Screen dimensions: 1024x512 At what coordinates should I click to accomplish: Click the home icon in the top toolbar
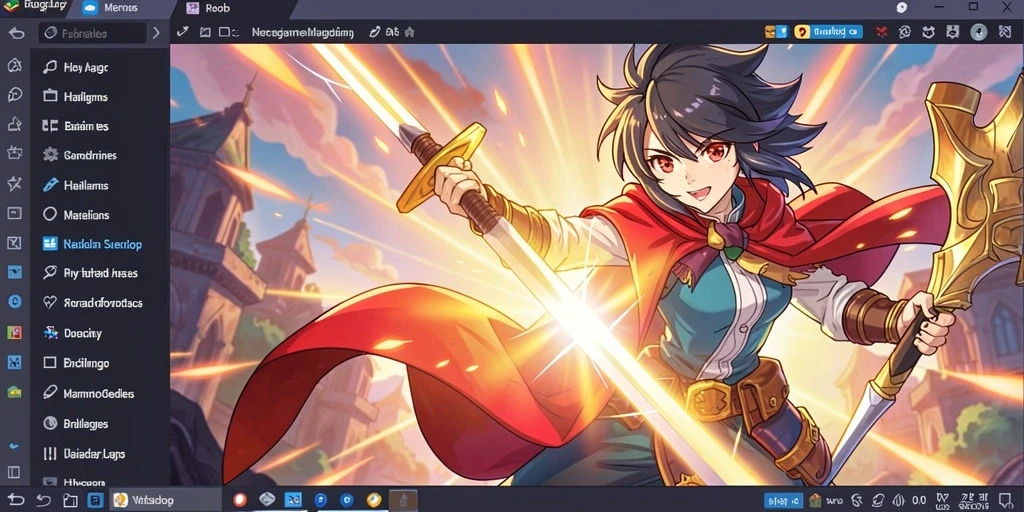409,31
